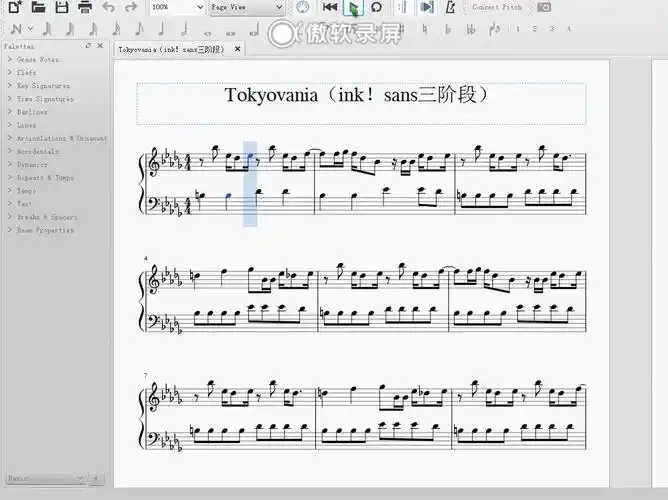Screen dimensions: 668x500
Task: Toggle note input mode N icon
Action: 16,29
